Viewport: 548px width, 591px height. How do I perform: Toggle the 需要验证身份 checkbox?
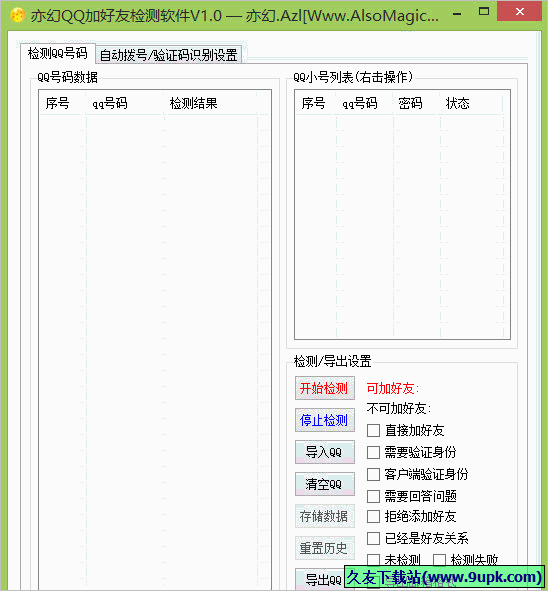373,452
